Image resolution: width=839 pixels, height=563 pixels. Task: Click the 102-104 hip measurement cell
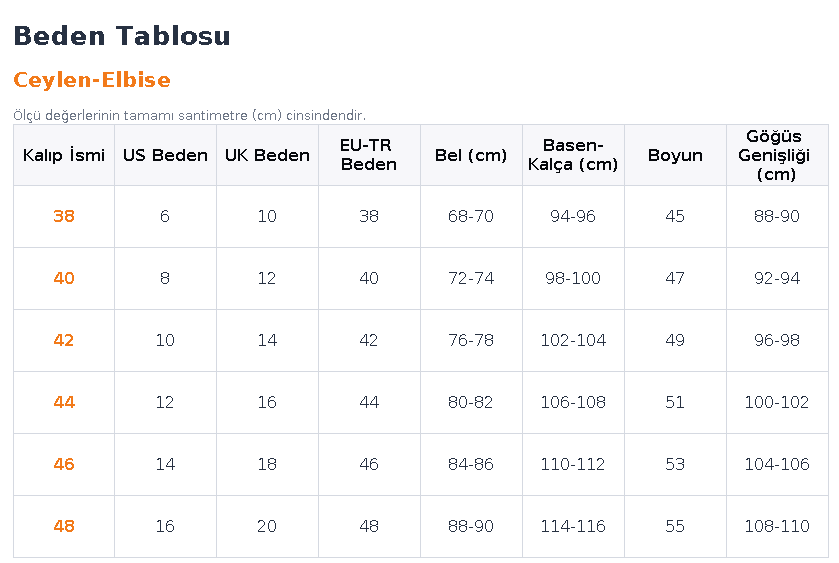573,340
